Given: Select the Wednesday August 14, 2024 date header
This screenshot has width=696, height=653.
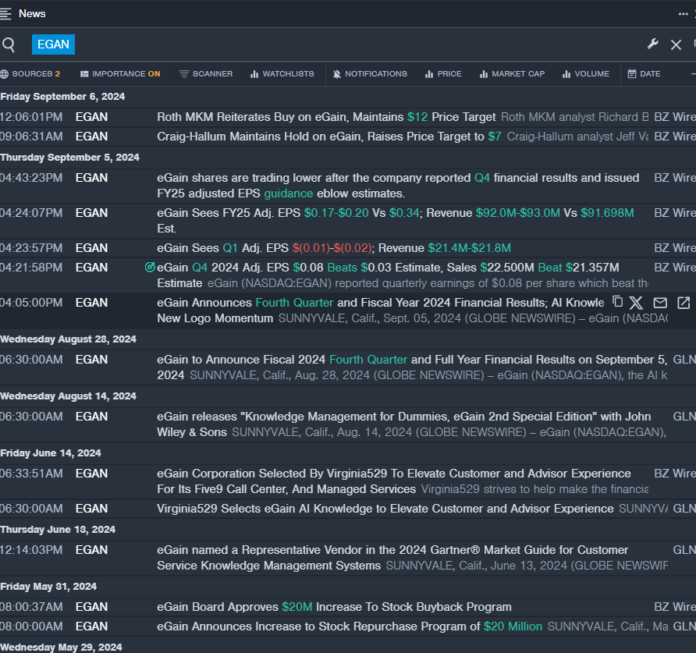Looking at the screenshot, I should (68, 396).
